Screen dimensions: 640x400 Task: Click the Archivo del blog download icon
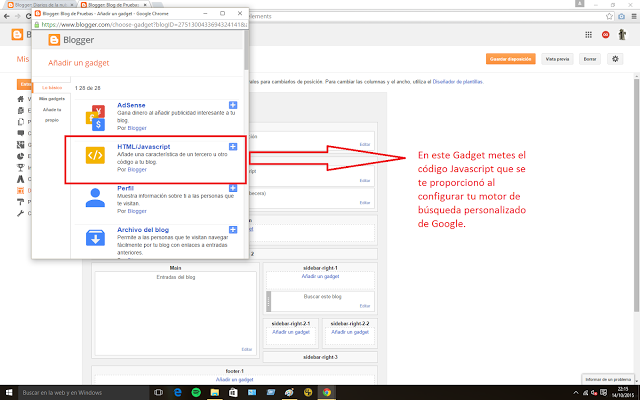95,238
